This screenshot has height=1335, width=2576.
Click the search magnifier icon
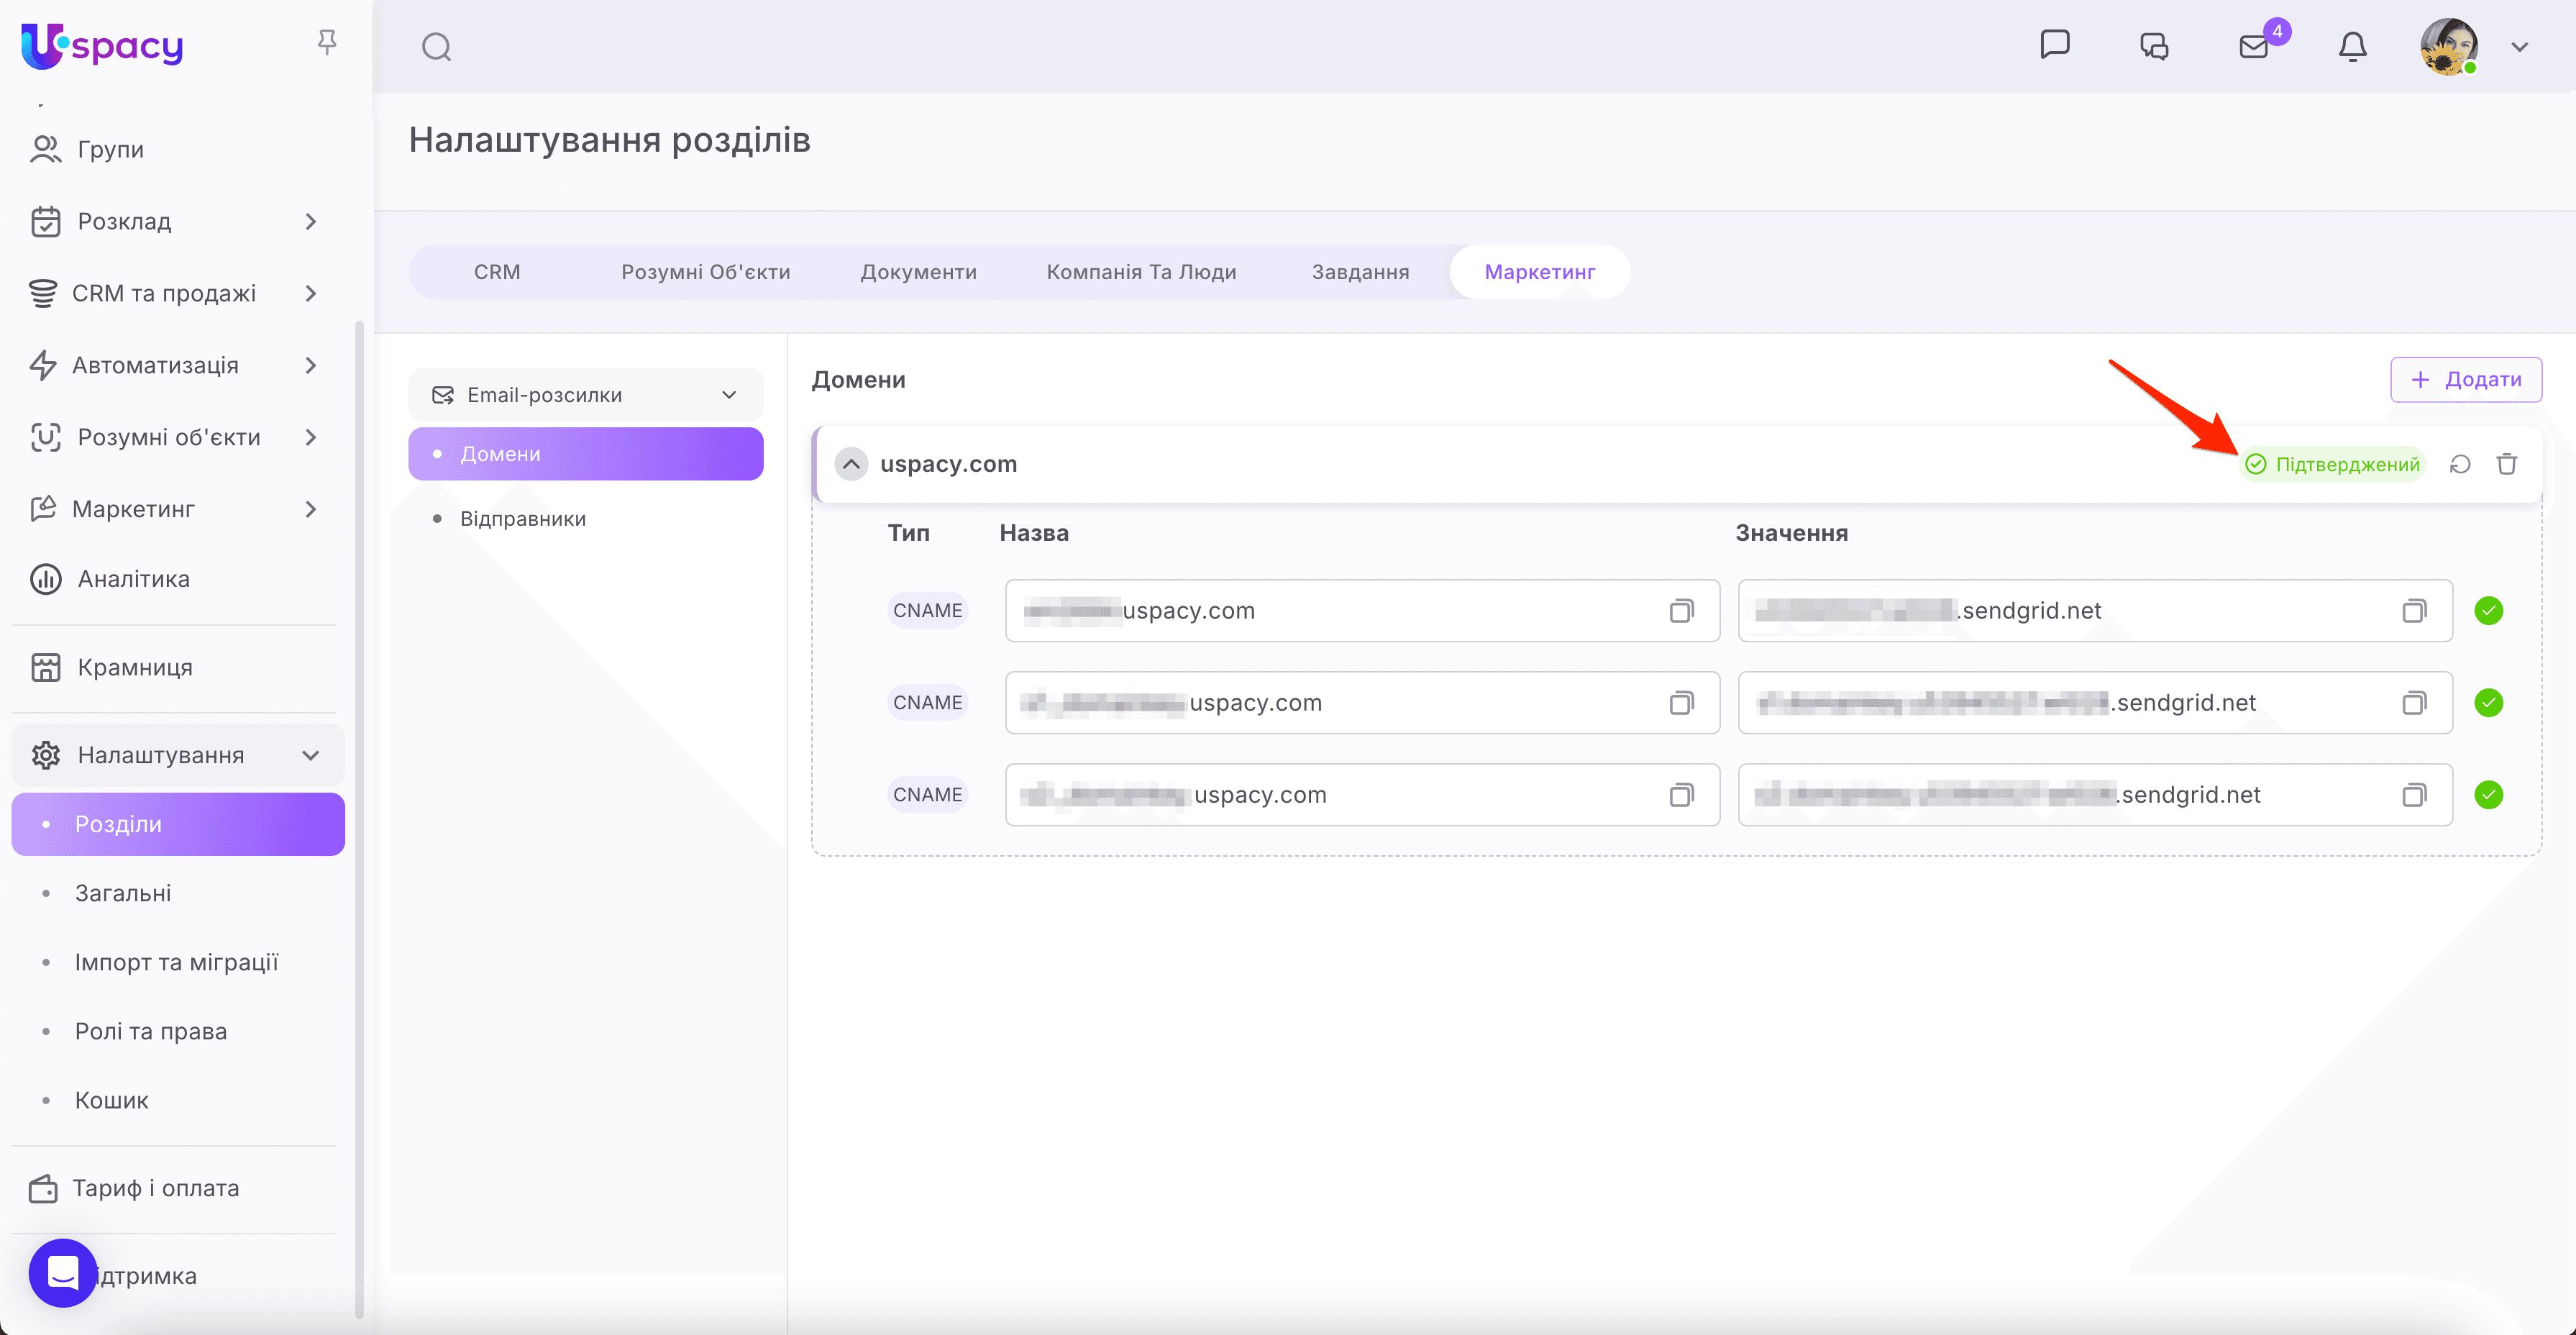point(436,47)
